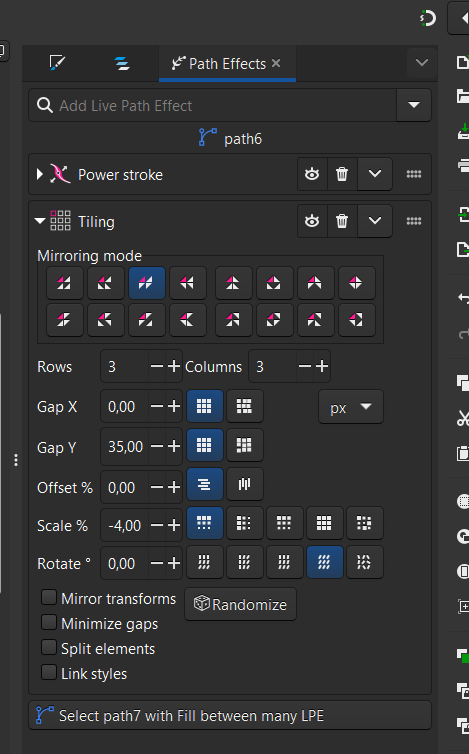Screen dimensions: 469x754
Task: Select the first mirroring mode icon
Action: tap(64, 283)
